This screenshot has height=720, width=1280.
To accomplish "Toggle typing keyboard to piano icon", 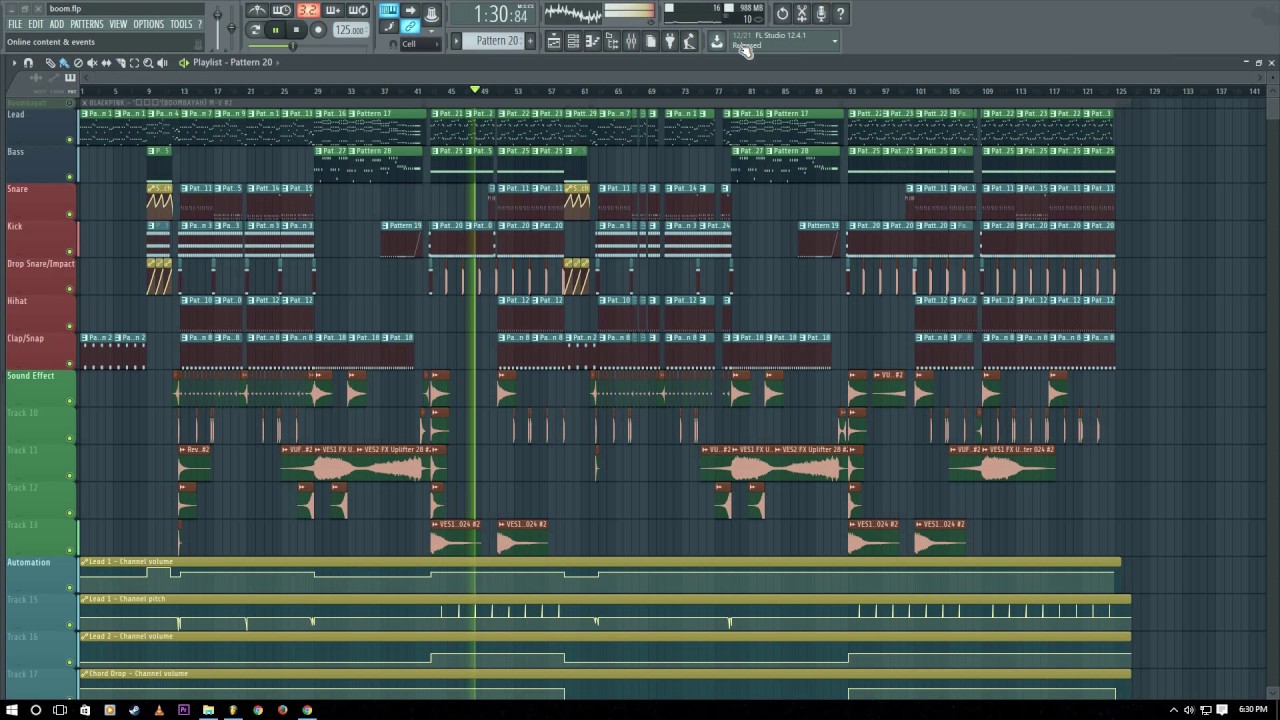I will coord(389,10).
